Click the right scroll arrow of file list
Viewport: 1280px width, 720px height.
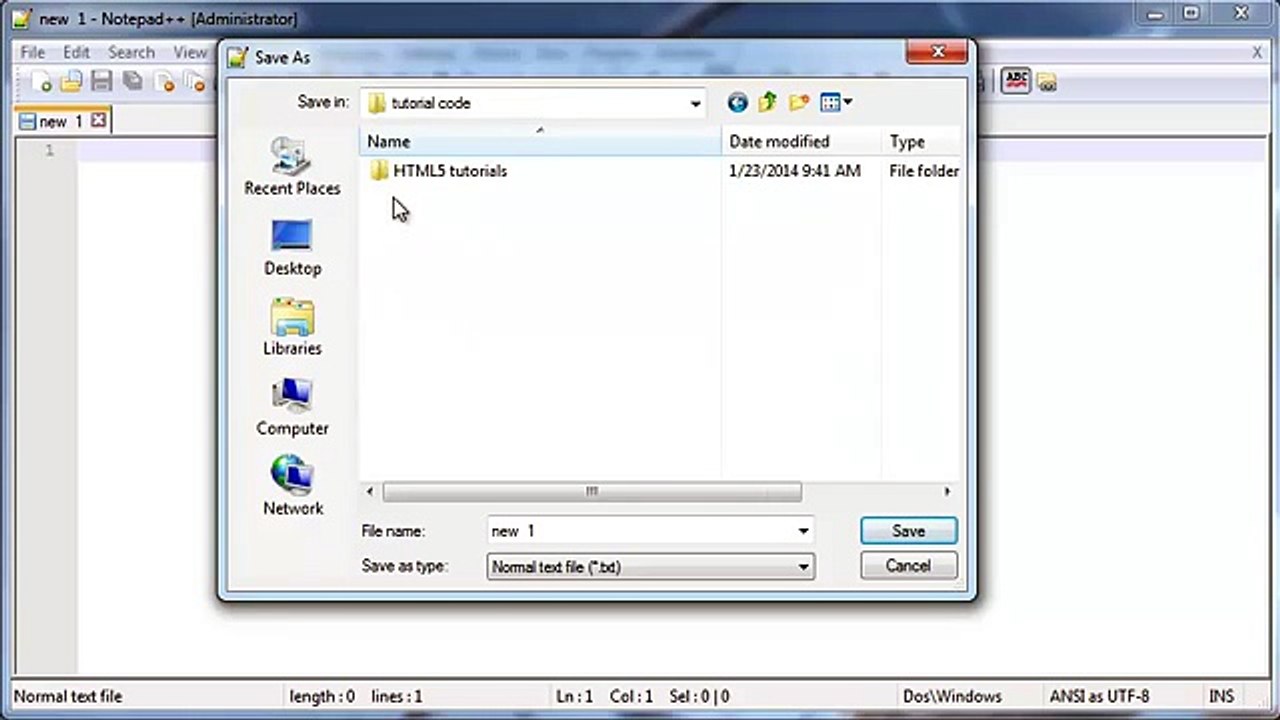click(947, 491)
